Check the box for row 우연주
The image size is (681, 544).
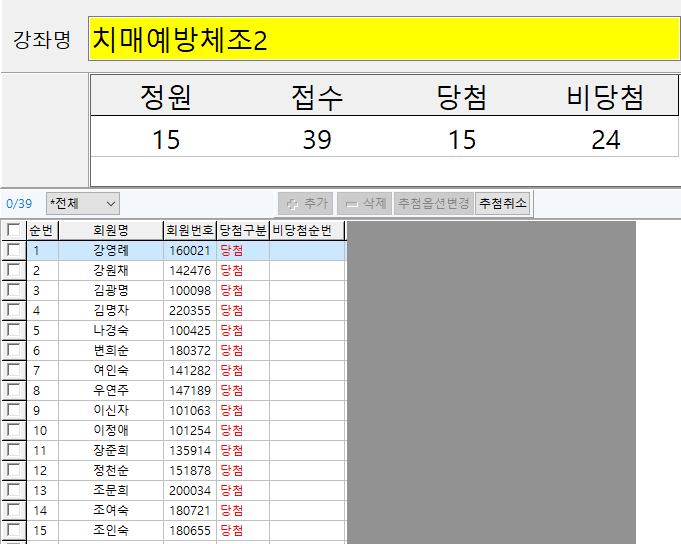(x=13, y=390)
